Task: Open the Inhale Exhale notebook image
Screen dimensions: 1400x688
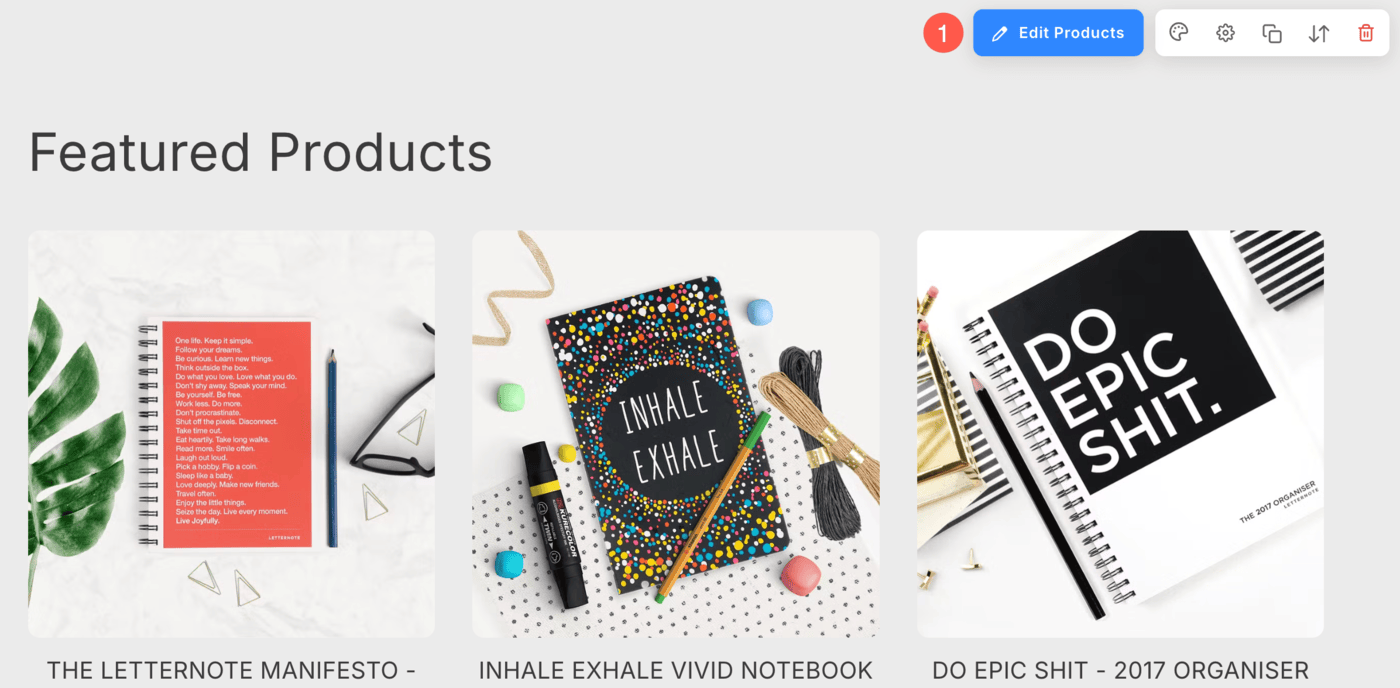Action: [x=676, y=434]
